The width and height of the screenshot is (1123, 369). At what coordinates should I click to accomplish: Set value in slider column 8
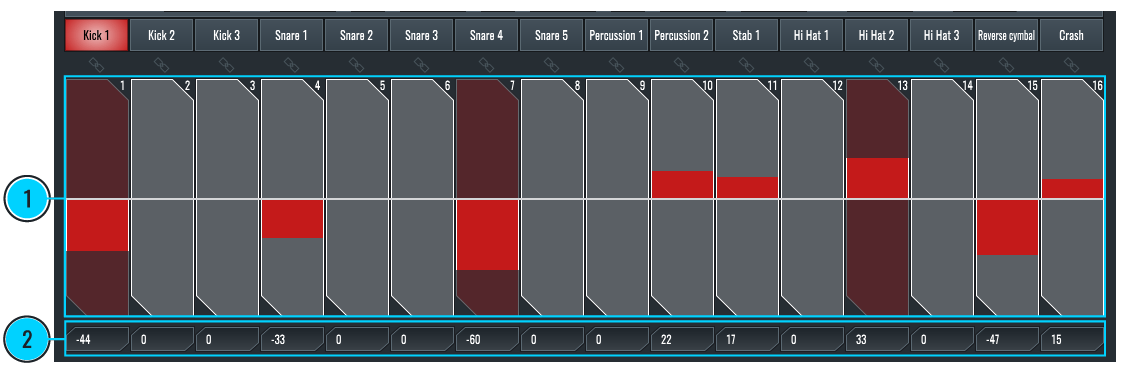point(552,197)
